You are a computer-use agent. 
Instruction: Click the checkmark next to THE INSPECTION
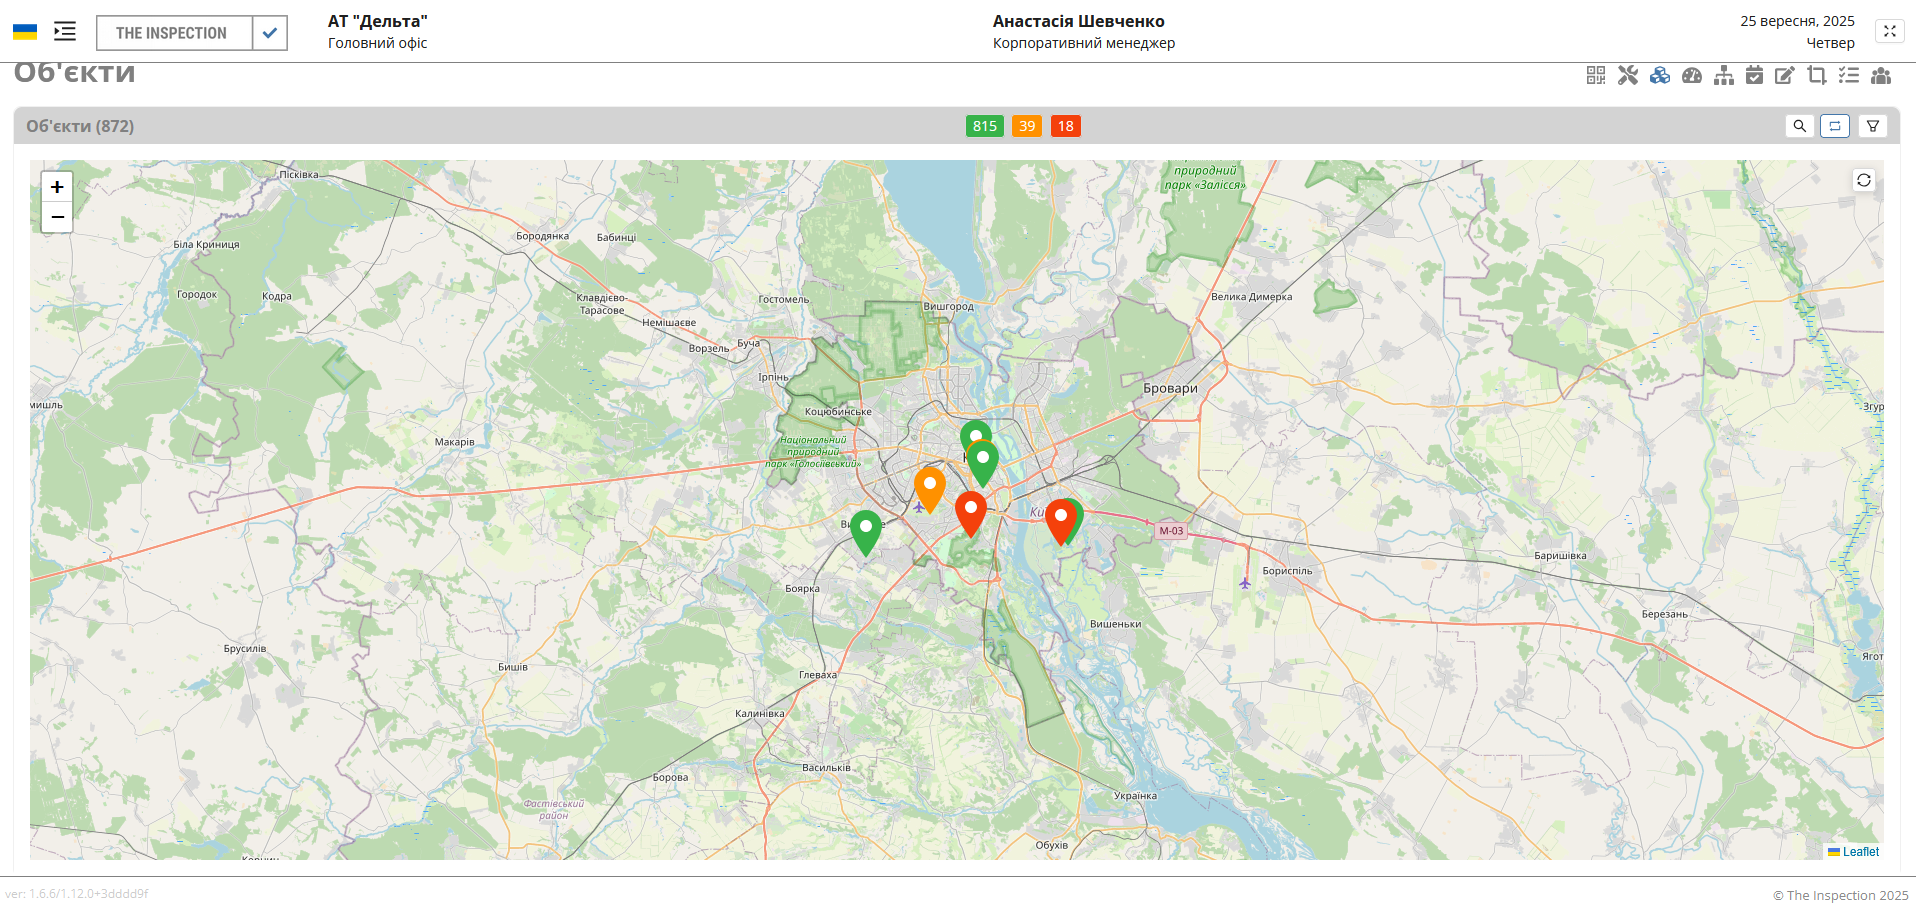[268, 32]
